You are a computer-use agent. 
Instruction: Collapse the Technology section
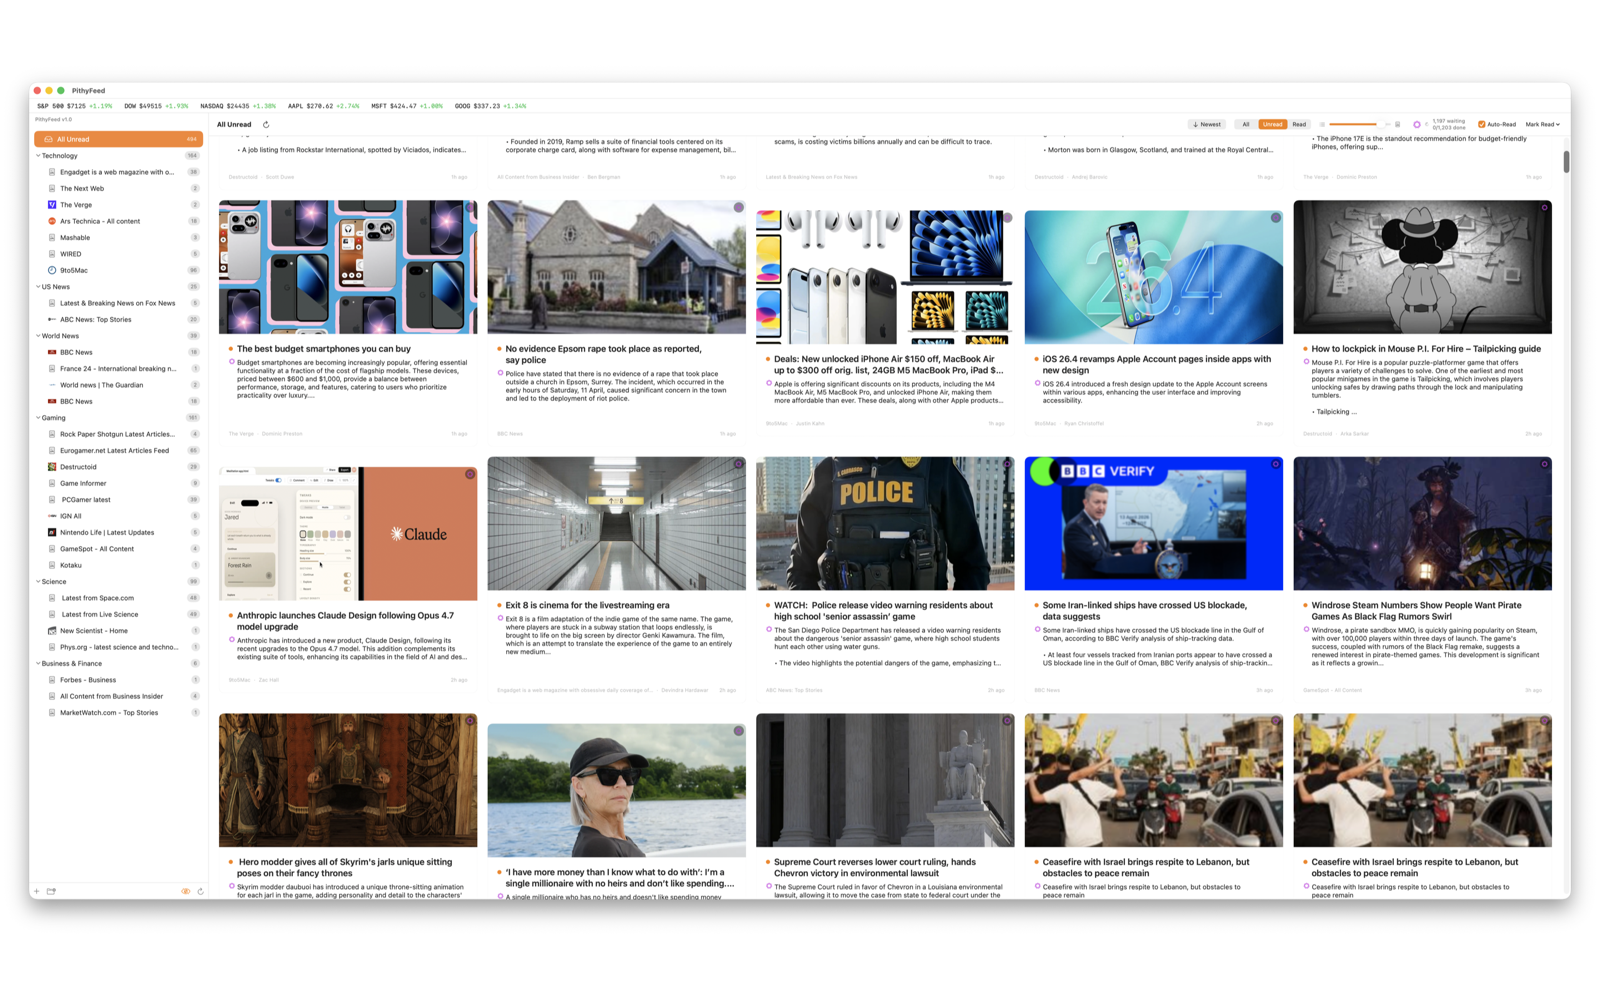36,155
